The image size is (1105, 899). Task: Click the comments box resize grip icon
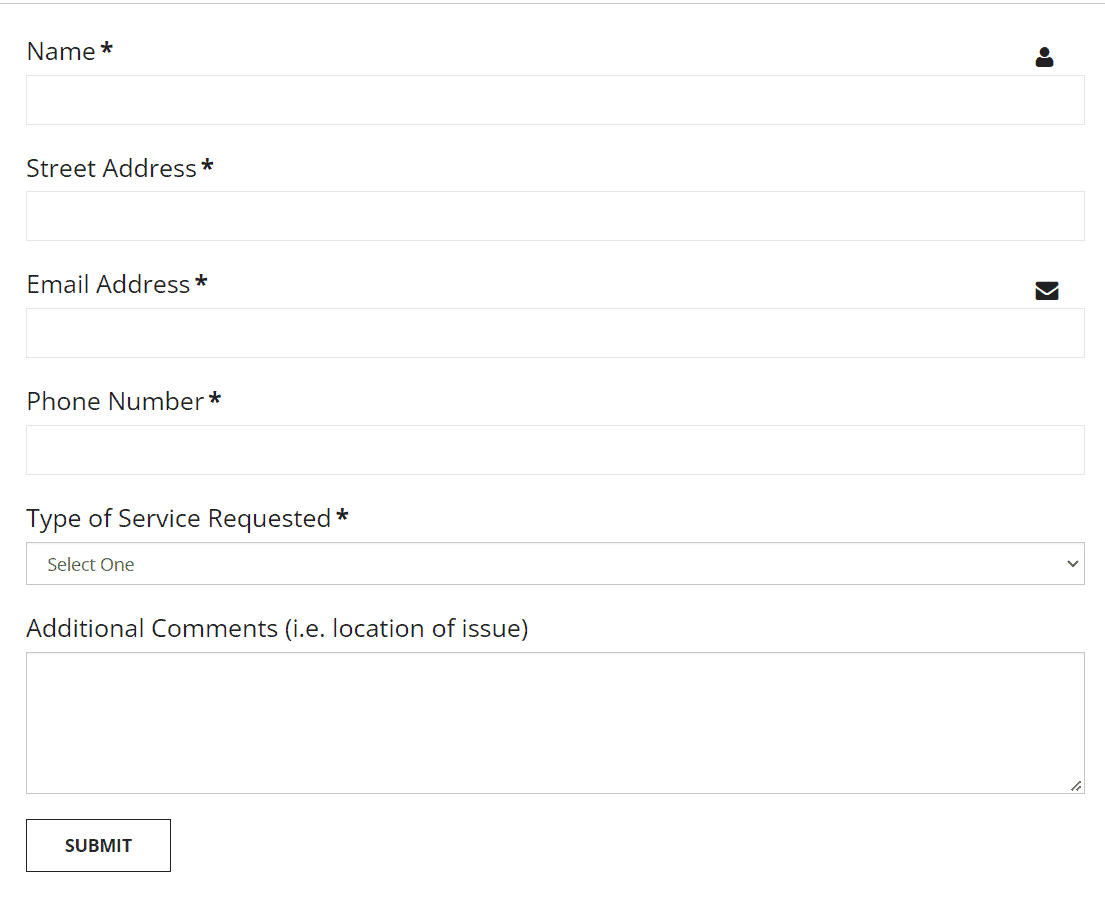click(1075, 786)
